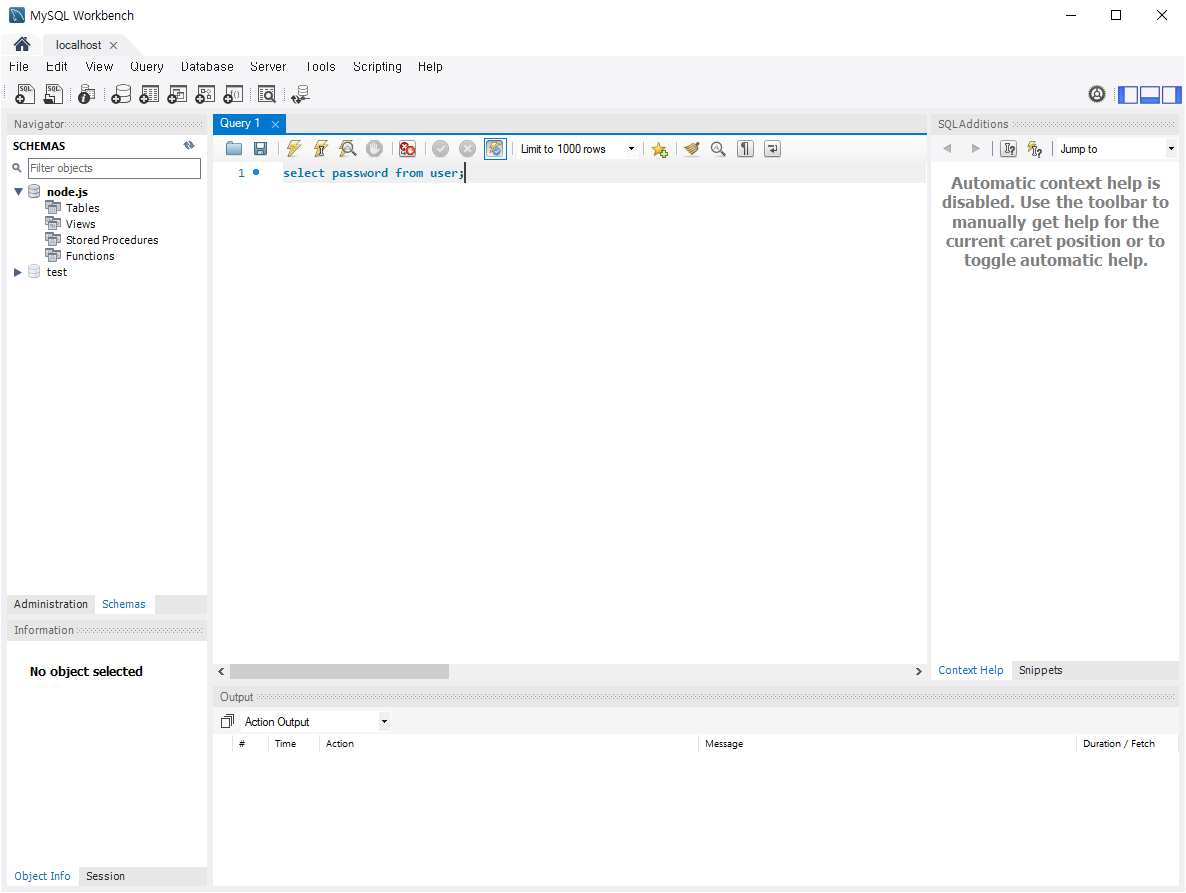Open the Query menu
Viewport: 1186px width, 893px height.
click(147, 67)
